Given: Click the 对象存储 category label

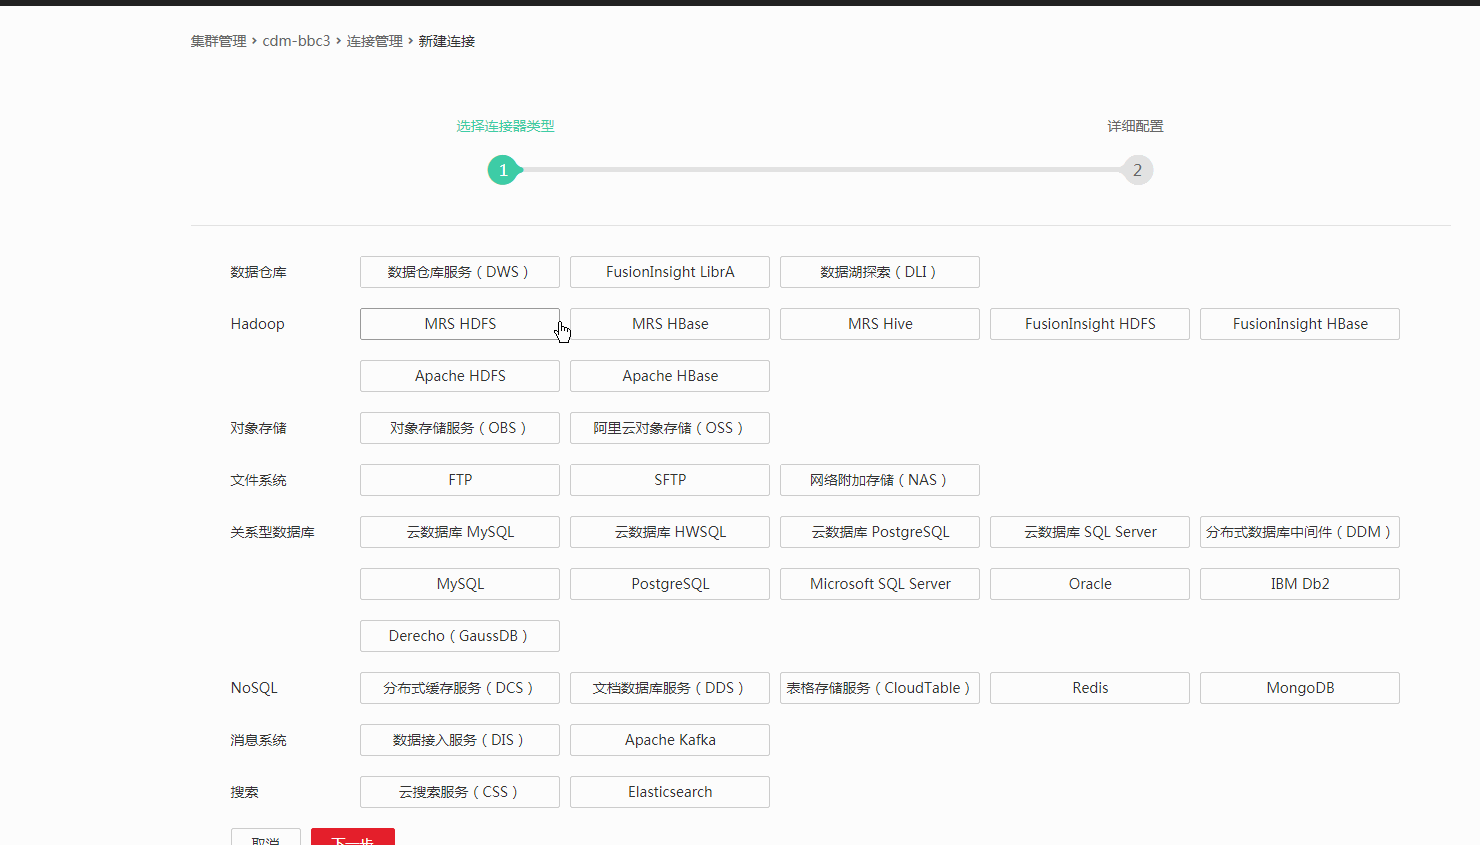Looking at the screenshot, I should tap(258, 428).
